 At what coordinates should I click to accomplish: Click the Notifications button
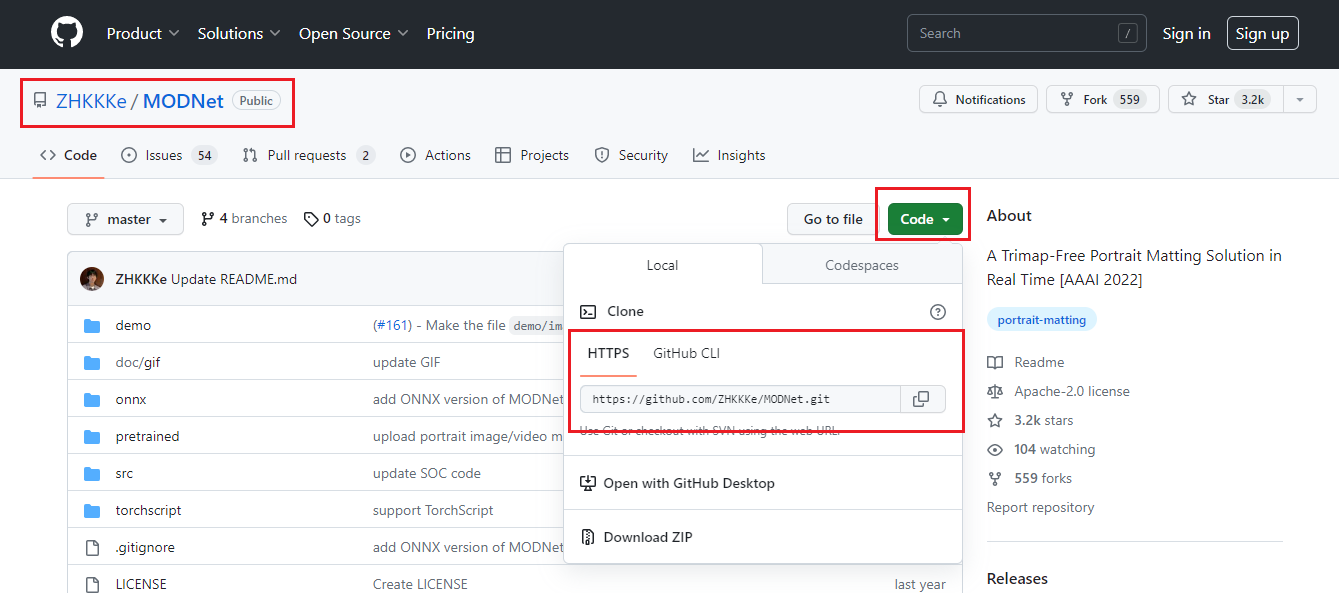click(x=978, y=100)
